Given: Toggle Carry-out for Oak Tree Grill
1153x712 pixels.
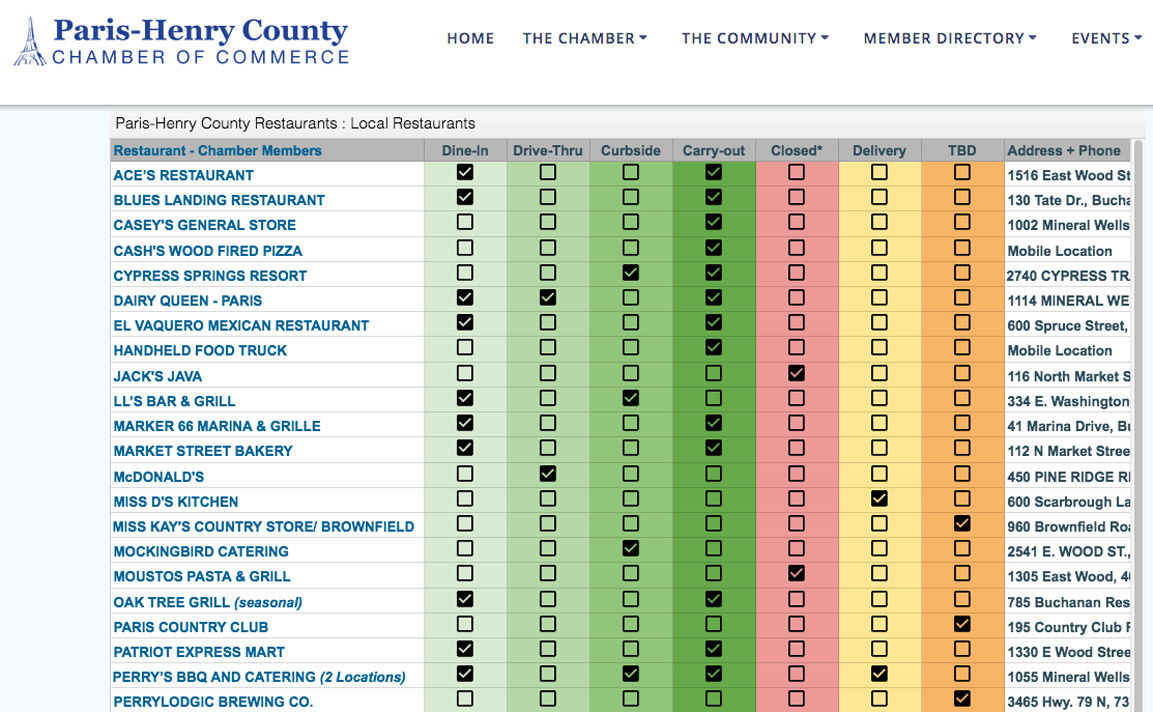Looking at the screenshot, I should [713, 599].
